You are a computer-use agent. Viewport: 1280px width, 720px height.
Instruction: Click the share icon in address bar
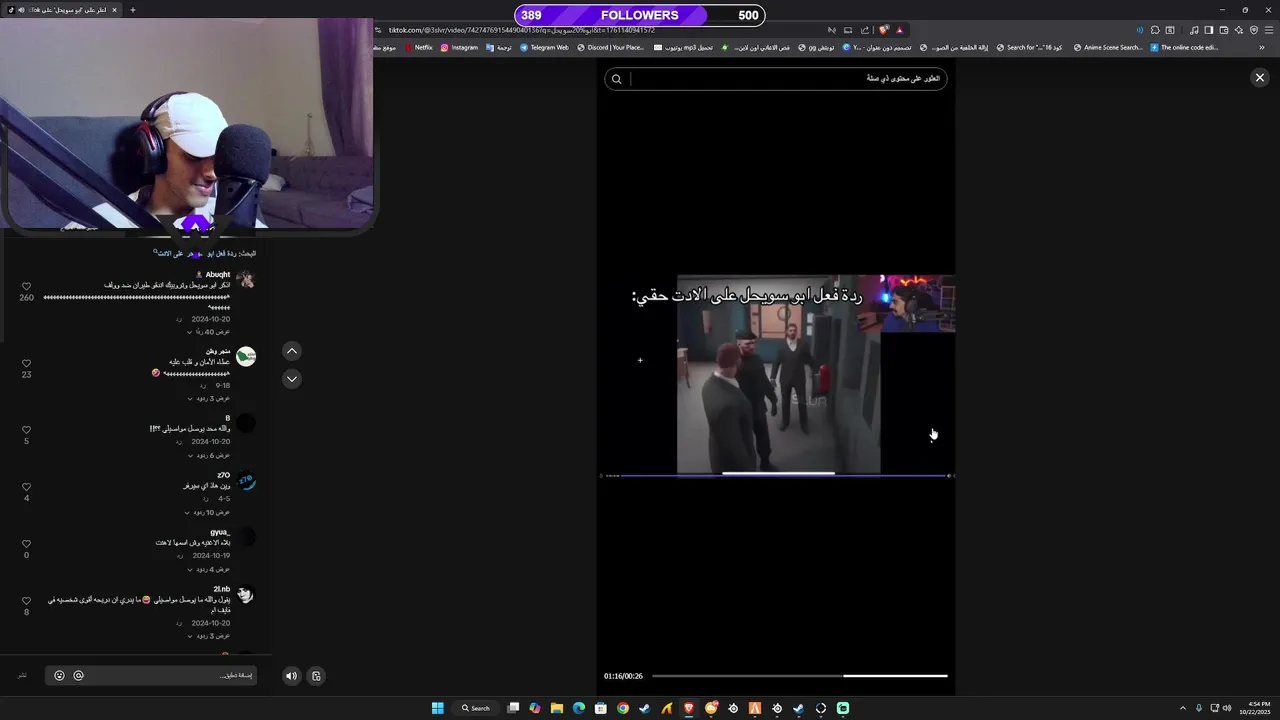click(865, 30)
